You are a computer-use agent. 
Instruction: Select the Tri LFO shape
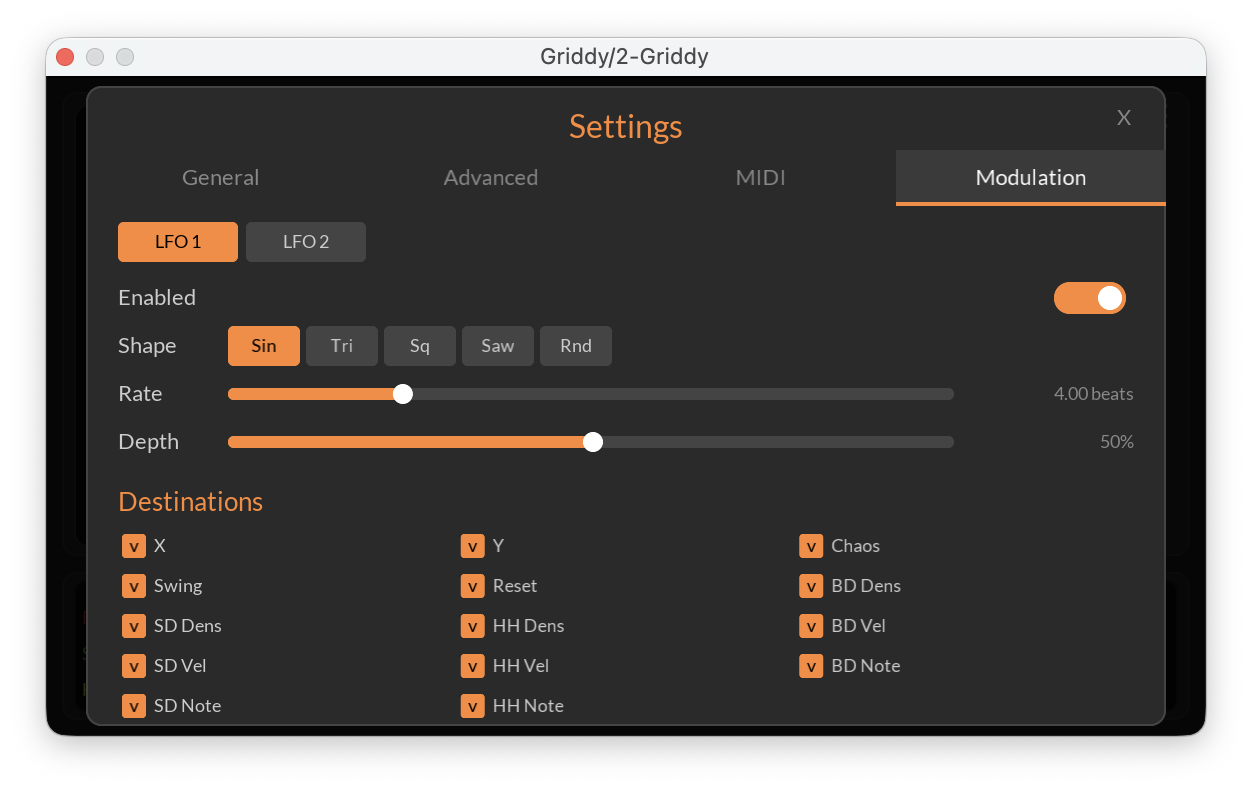342,345
